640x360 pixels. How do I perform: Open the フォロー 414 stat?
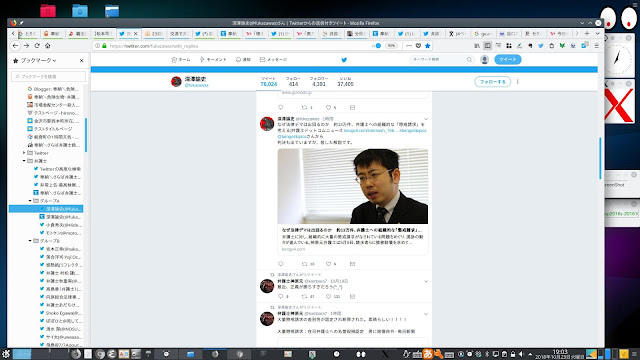293,81
